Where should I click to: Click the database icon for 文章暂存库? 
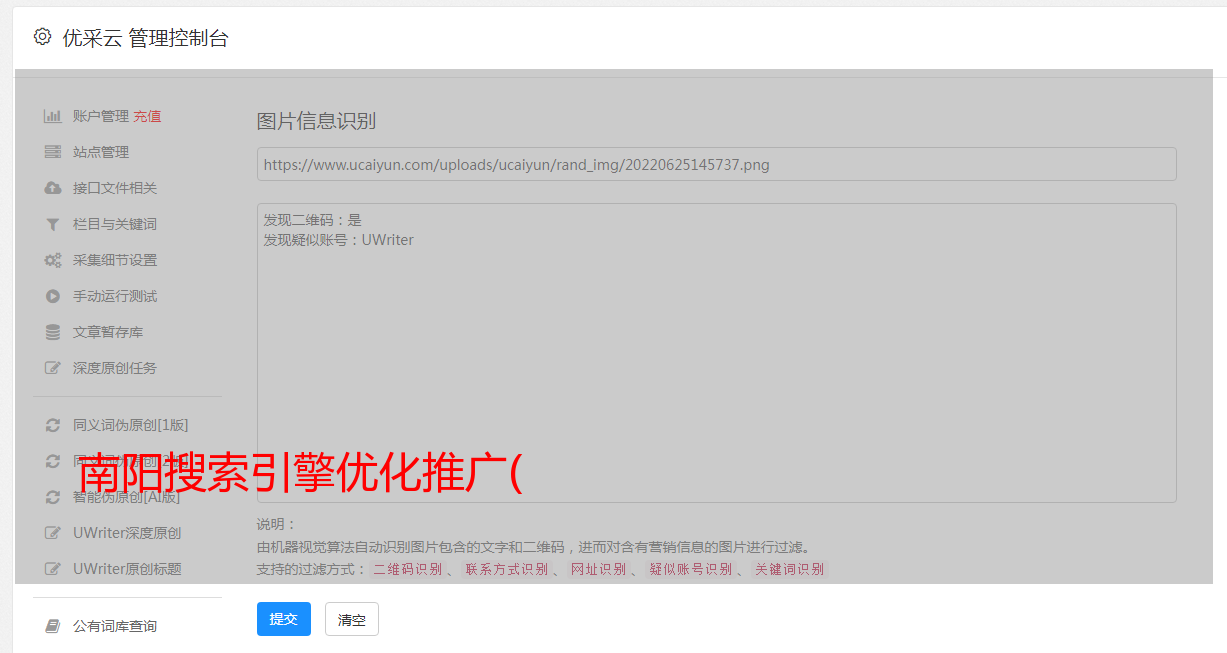pyautogui.click(x=53, y=332)
